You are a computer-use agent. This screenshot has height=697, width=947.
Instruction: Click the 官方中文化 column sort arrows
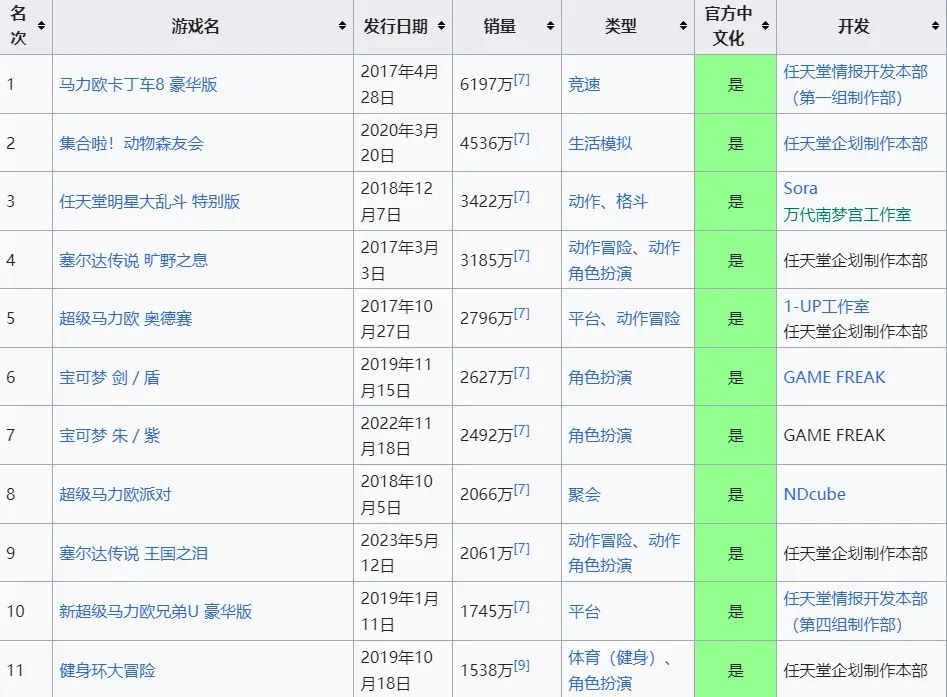[765, 27]
